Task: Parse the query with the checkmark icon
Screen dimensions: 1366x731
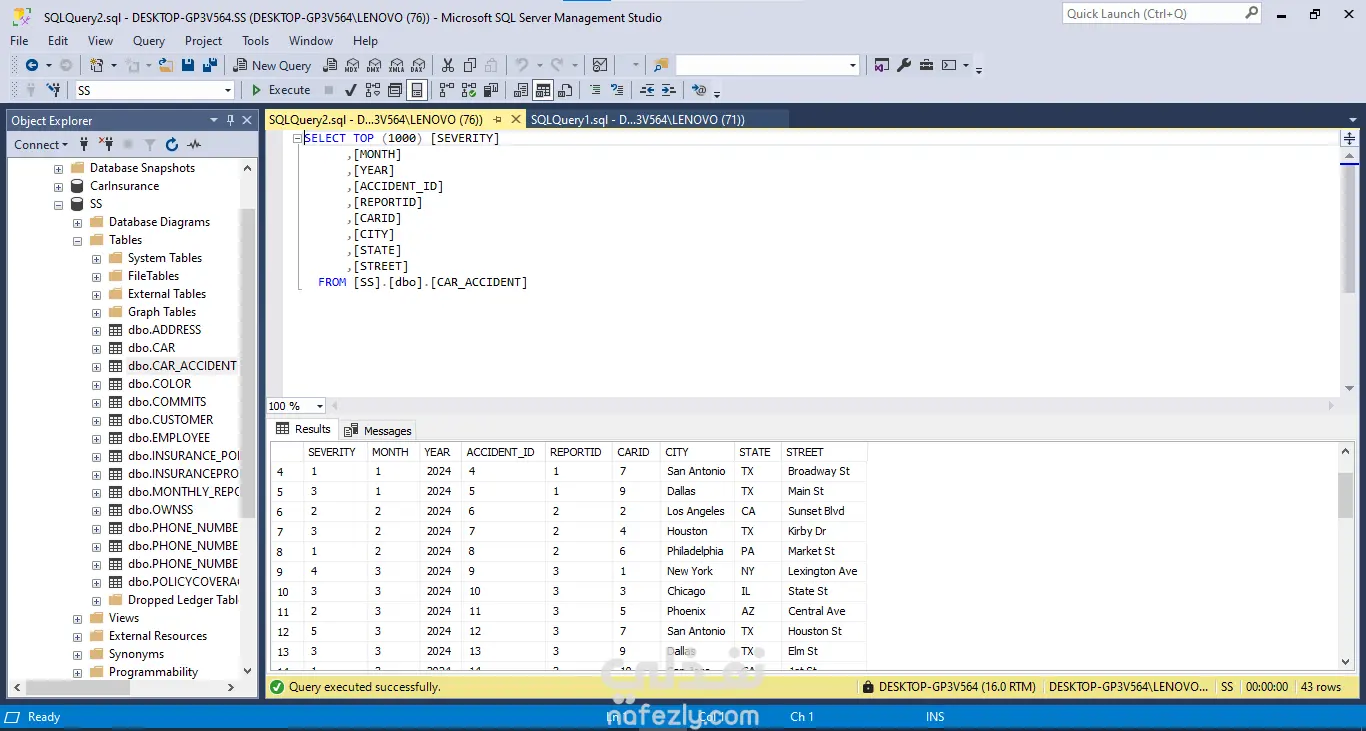Action: 350,90
